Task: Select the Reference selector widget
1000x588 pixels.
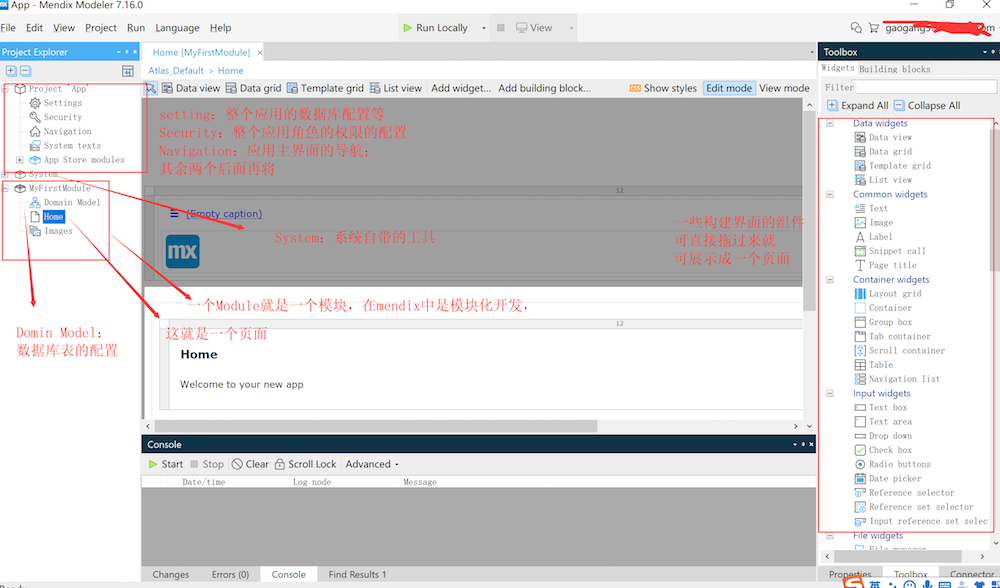Action: 904,492
